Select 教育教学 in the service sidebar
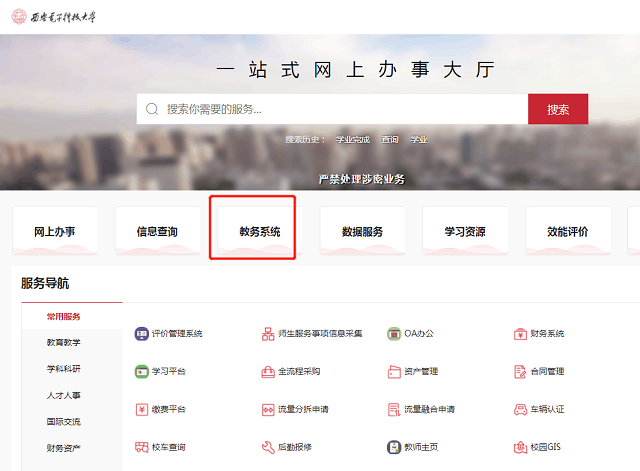Image resolution: width=640 pixels, height=471 pixels. pyautogui.click(x=63, y=342)
